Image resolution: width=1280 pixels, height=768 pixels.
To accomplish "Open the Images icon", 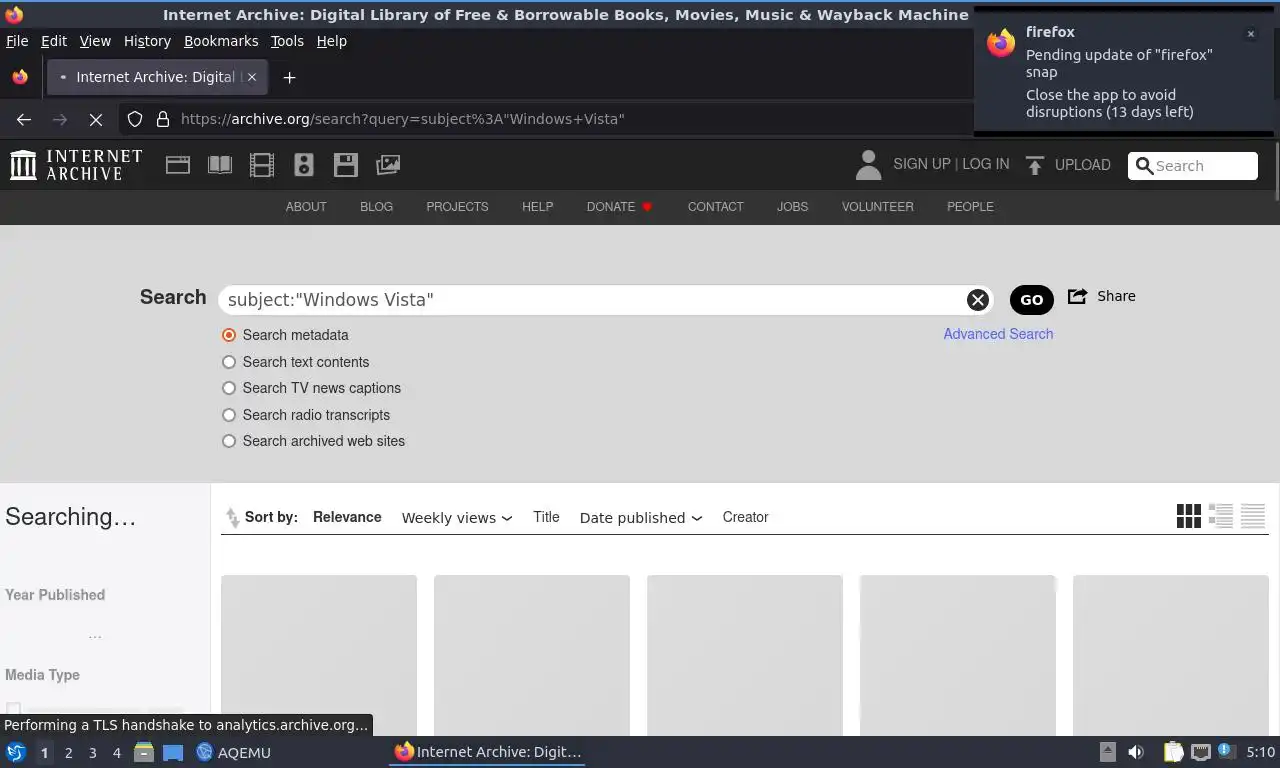I will pyautogui.click(x=388, y=165).
